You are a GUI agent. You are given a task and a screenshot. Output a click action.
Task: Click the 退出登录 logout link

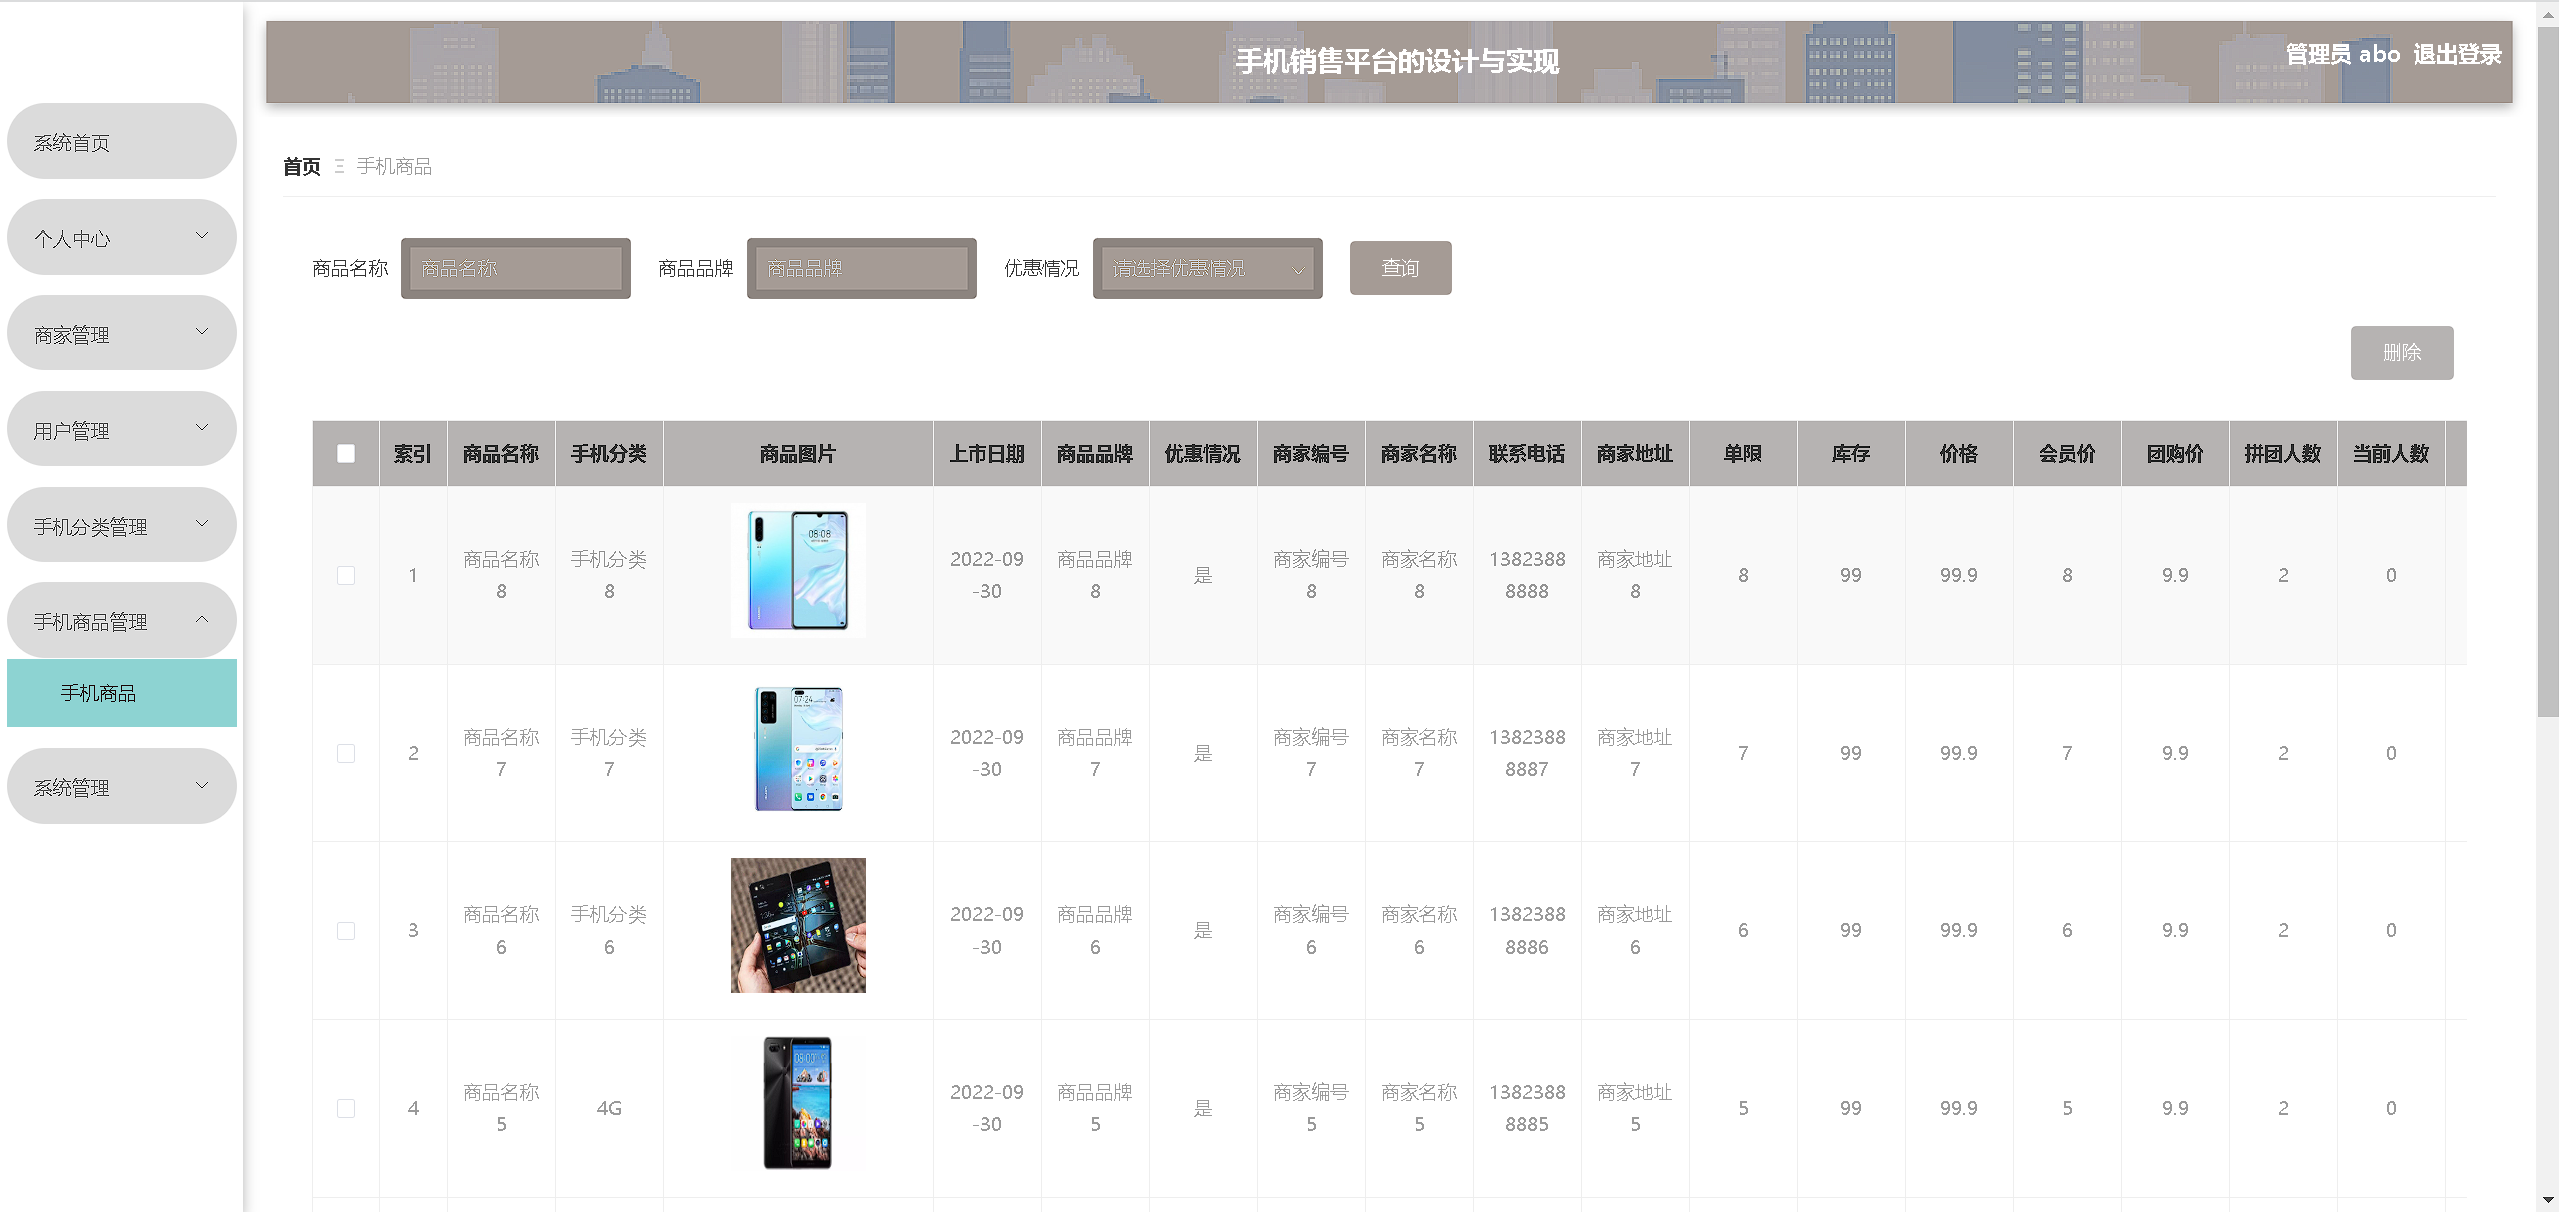(2456, 54)
